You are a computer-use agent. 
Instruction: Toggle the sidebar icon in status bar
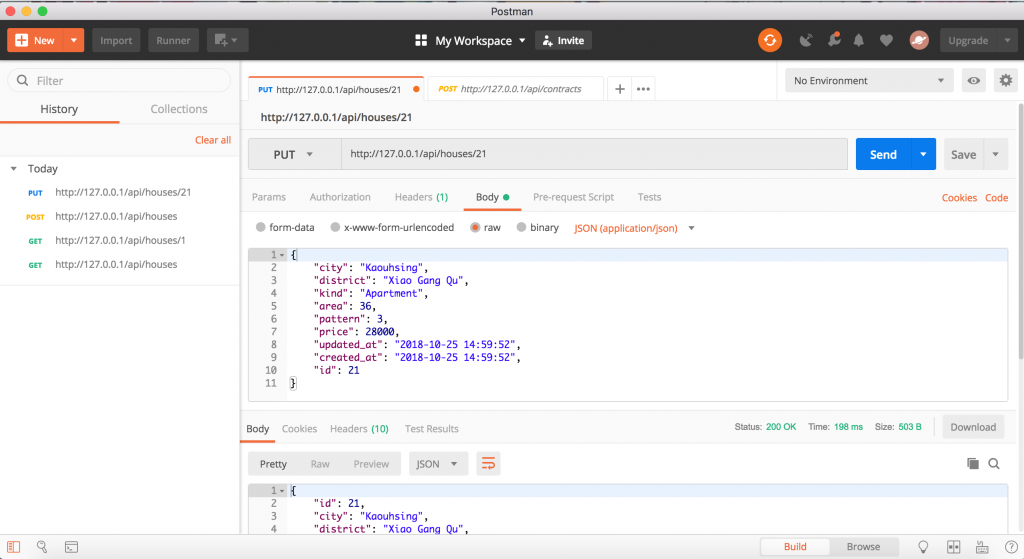14,547
